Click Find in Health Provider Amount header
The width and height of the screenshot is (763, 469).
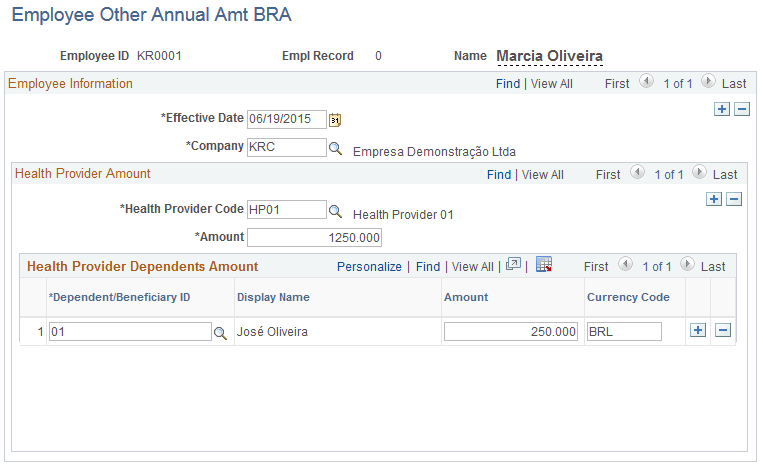[499, 174]
